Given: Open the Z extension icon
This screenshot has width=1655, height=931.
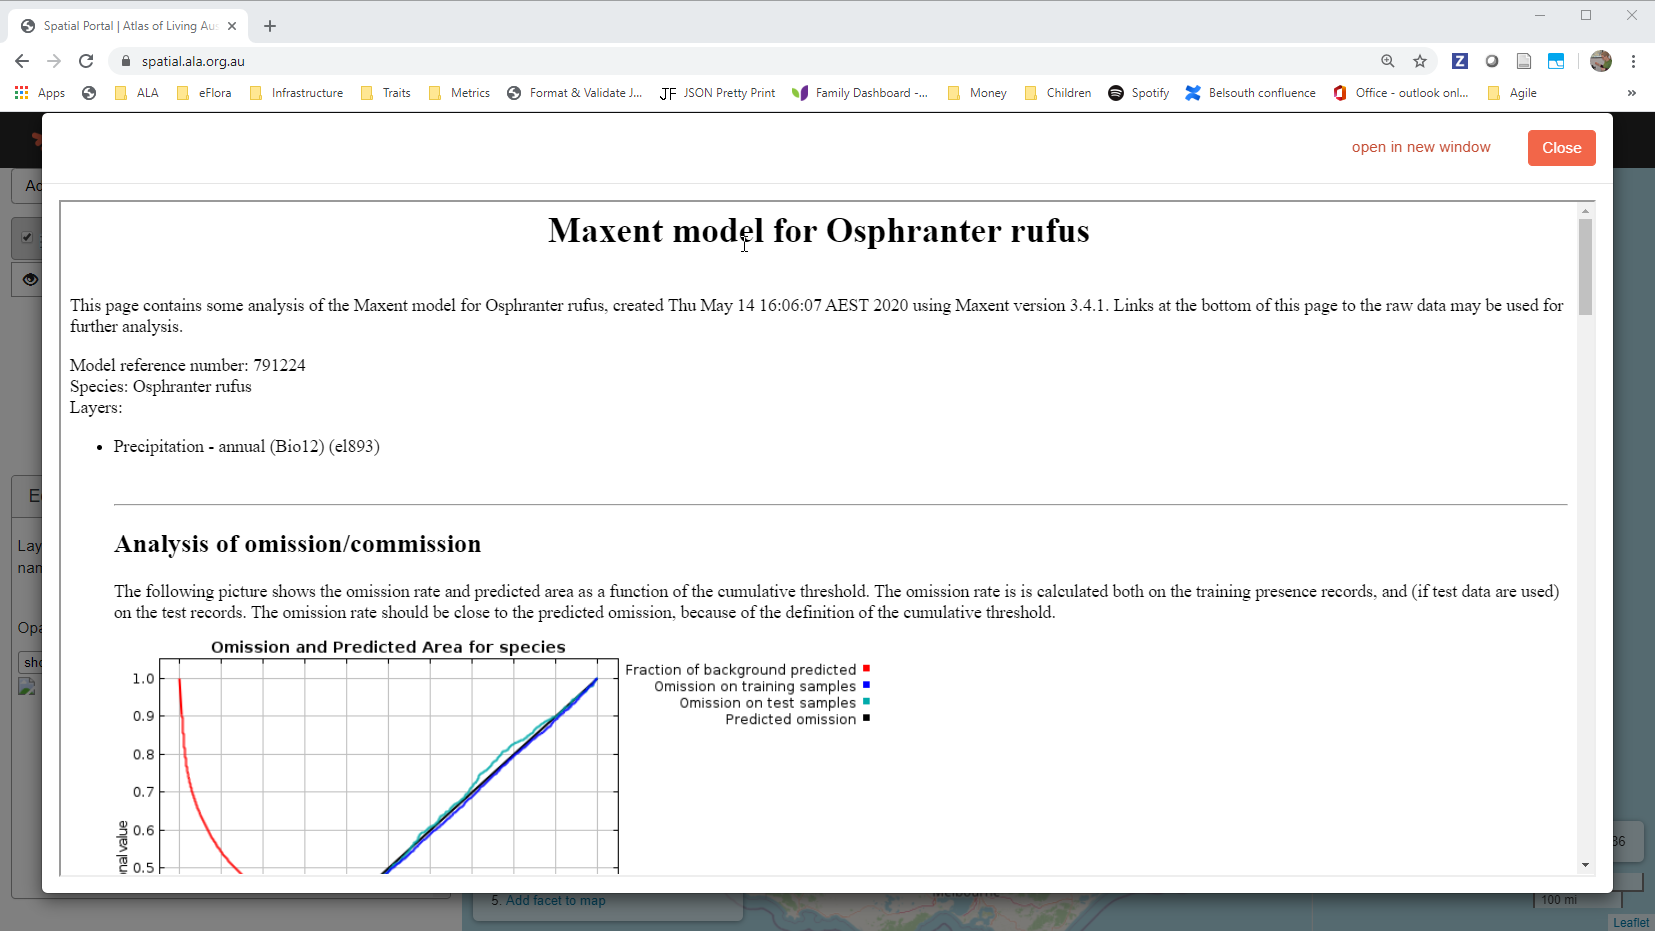Looking at the screenshot, I should click(x=1460, y=61).
